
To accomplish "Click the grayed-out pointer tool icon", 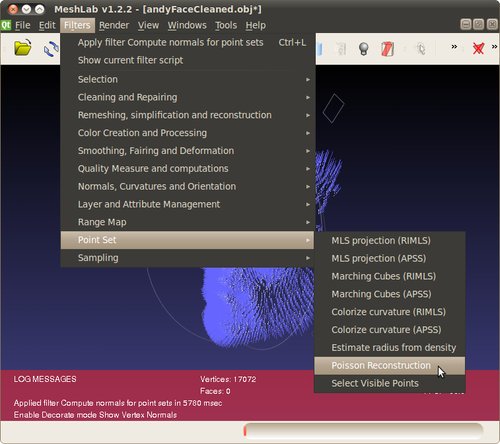I will click(421, 49).
